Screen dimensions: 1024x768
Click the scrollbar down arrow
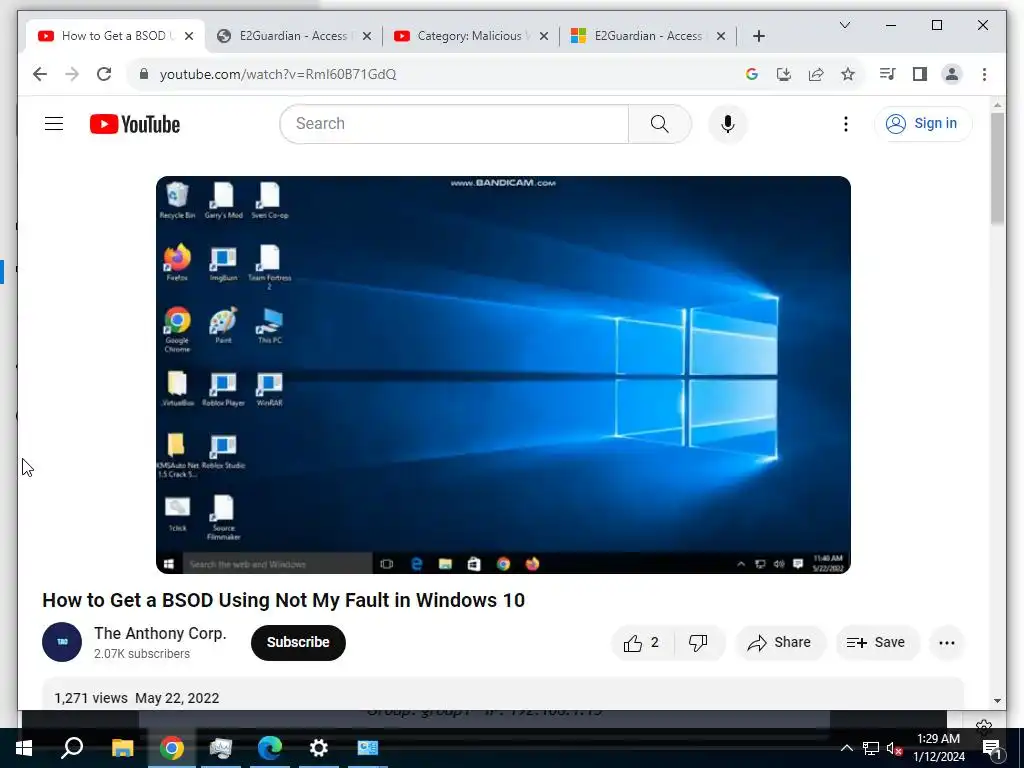(x=997, y=701)
